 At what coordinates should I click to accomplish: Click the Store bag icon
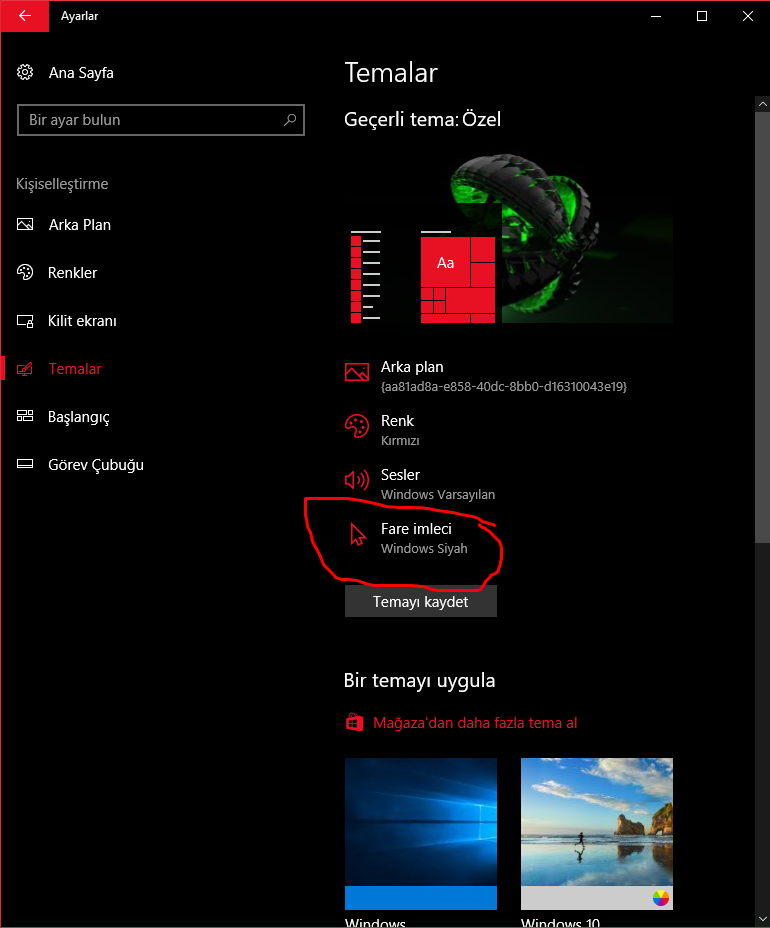355,723
